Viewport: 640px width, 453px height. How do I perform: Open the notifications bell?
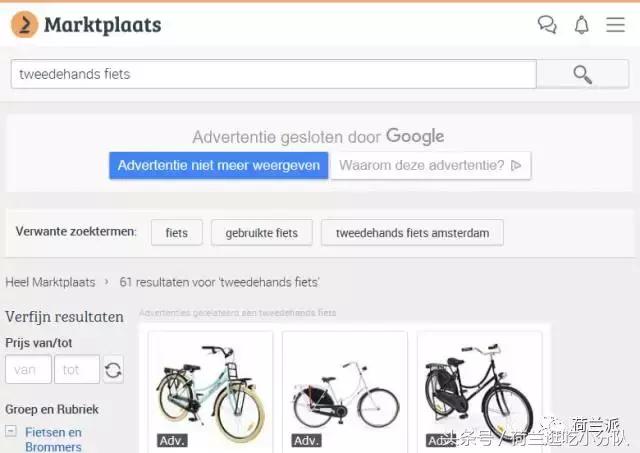click(x=581, y=25)
